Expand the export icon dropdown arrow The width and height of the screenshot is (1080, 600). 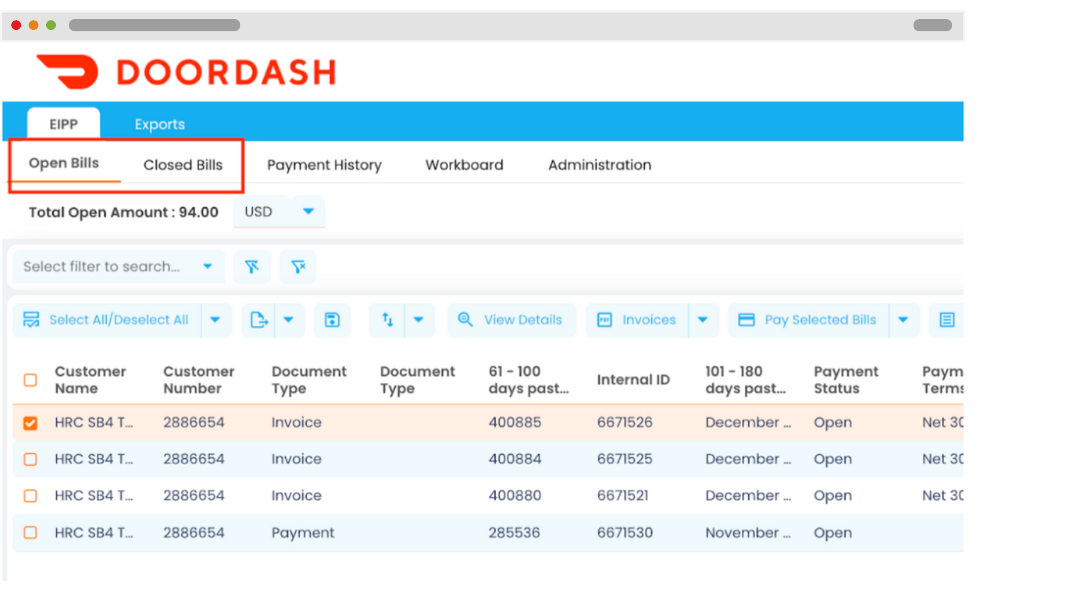tap(289, 320)
